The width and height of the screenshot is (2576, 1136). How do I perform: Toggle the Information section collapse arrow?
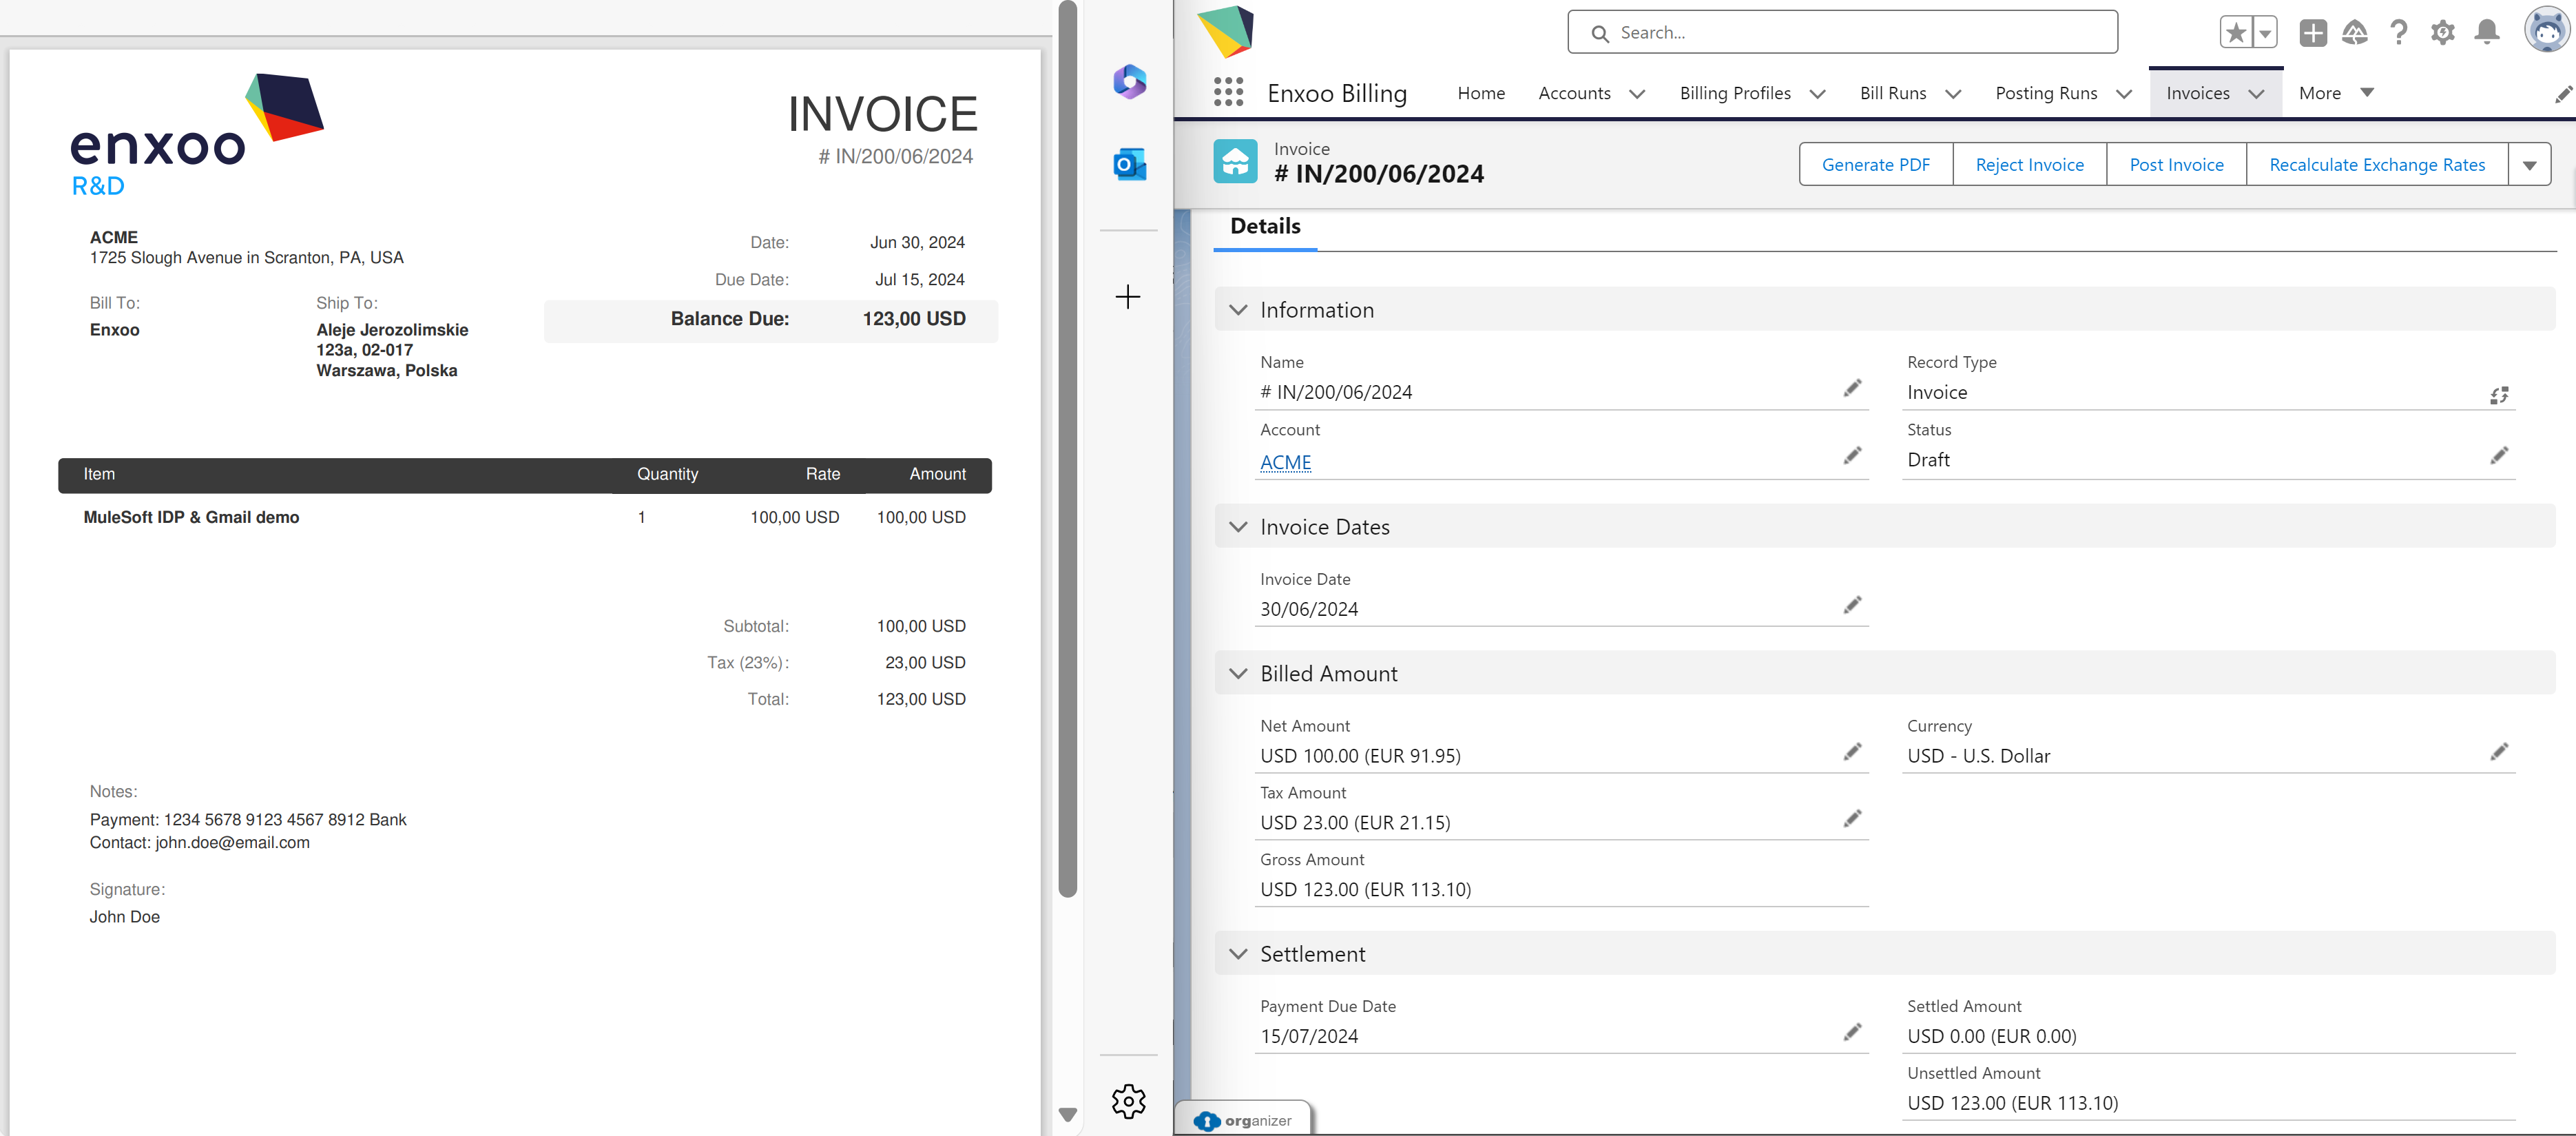(x=1240, y=311)
